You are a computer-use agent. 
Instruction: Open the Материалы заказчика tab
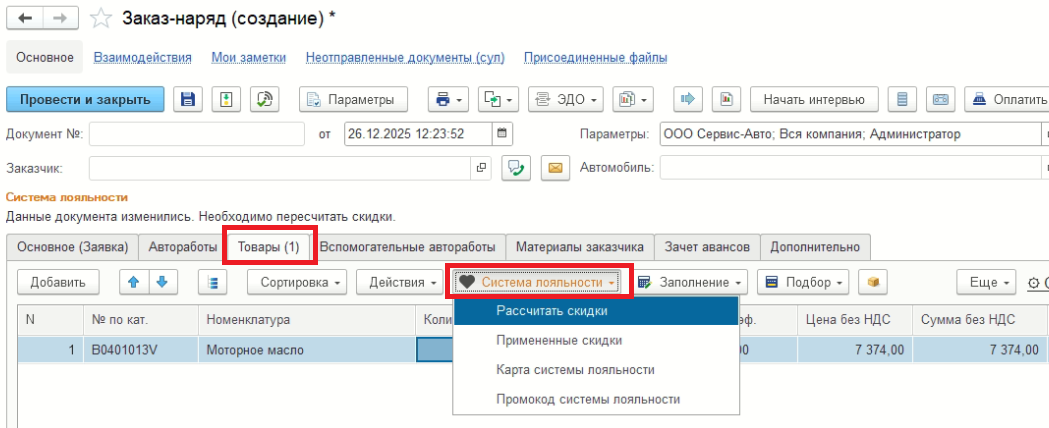click(582, 247)
